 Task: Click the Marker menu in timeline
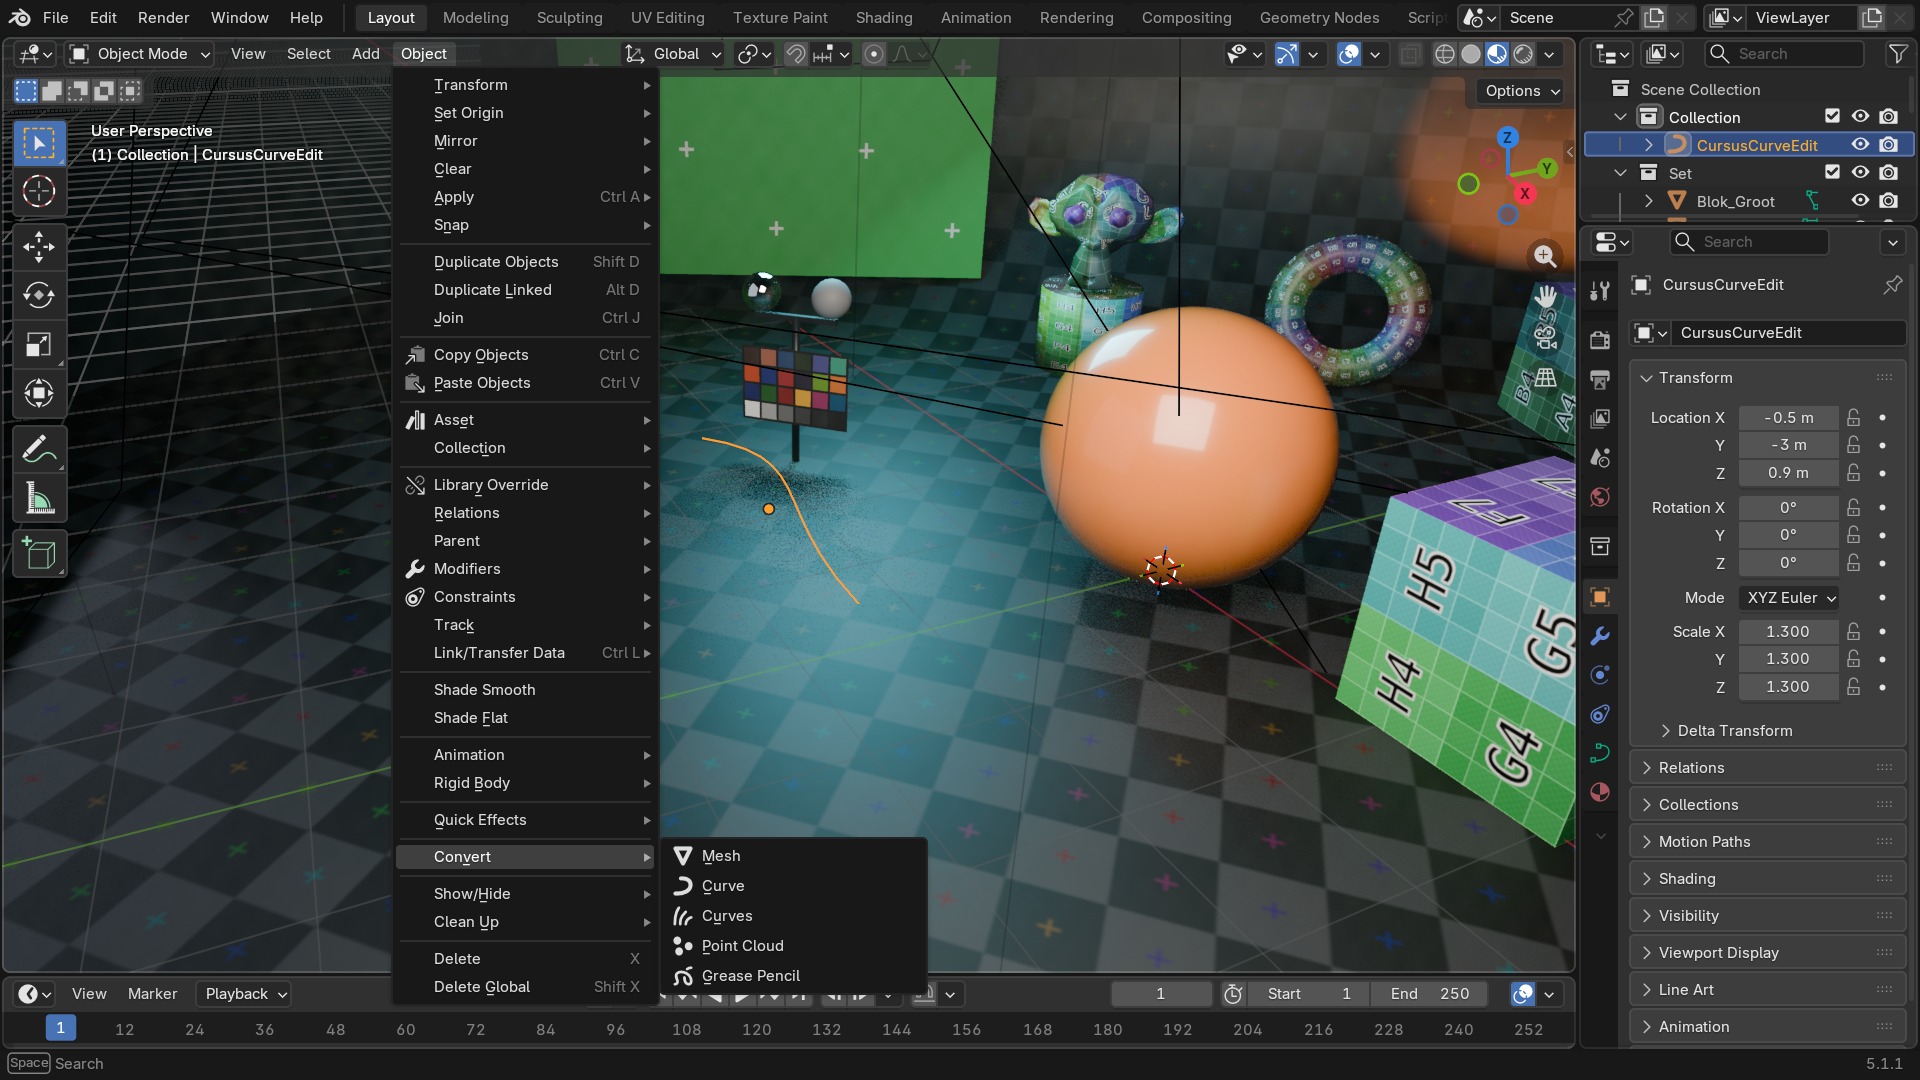(152, 994)
